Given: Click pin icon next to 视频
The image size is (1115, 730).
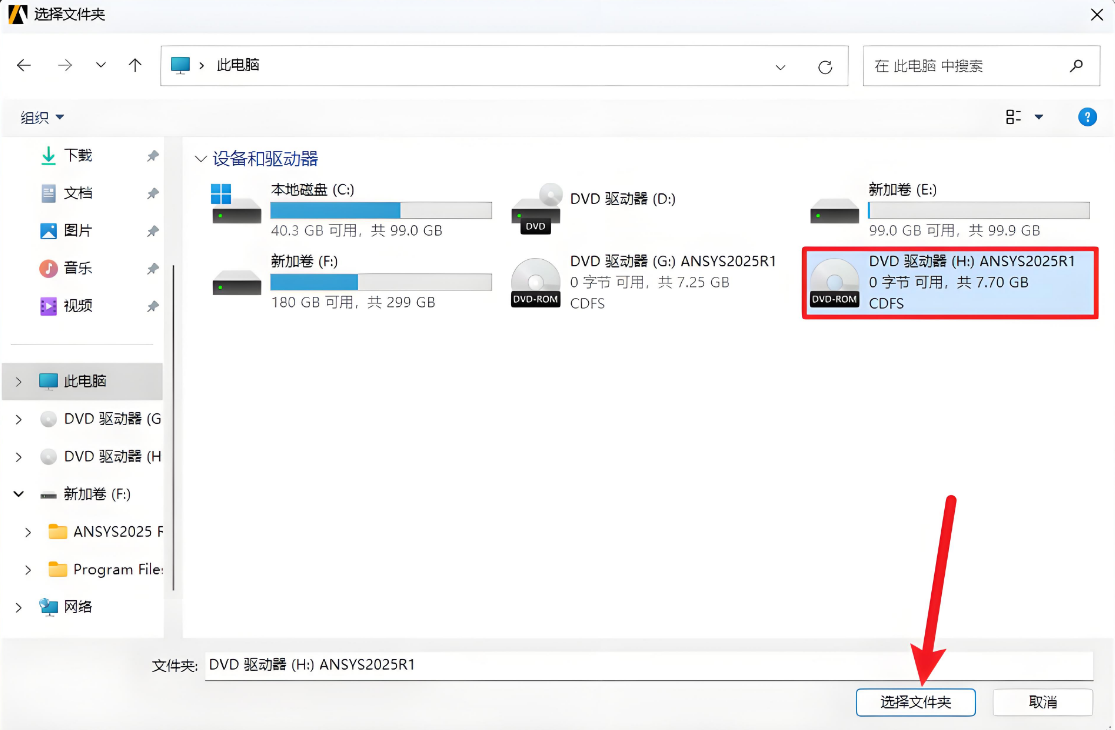Looking at the screenshot, I should click(x=152, y=306).
